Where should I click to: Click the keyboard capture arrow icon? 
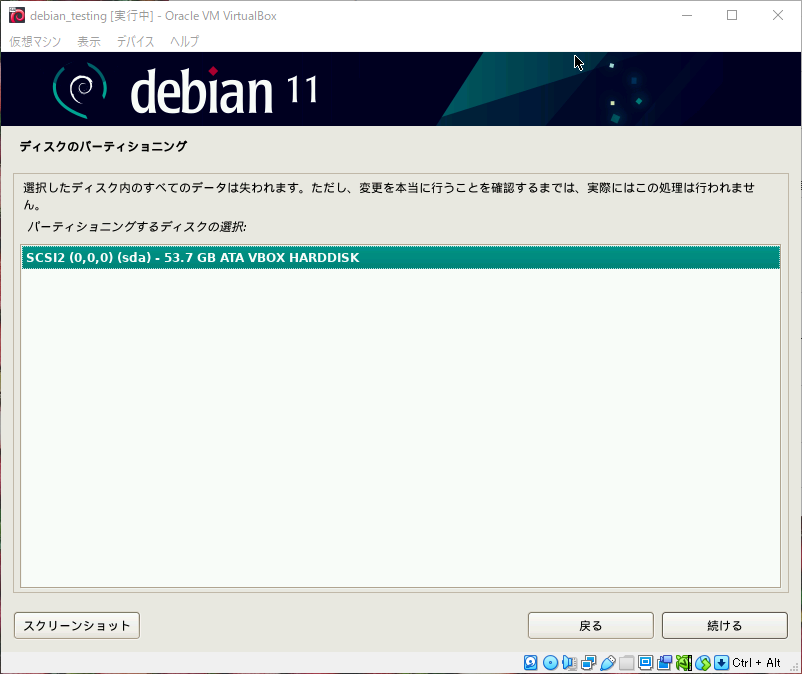point(722,663)
